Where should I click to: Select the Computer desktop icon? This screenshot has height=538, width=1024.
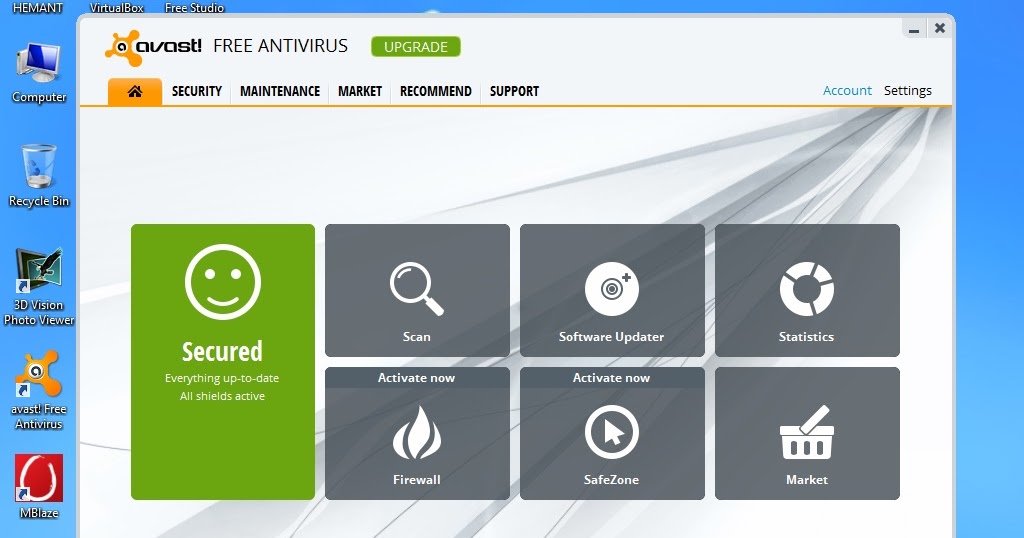pos(39,73)
